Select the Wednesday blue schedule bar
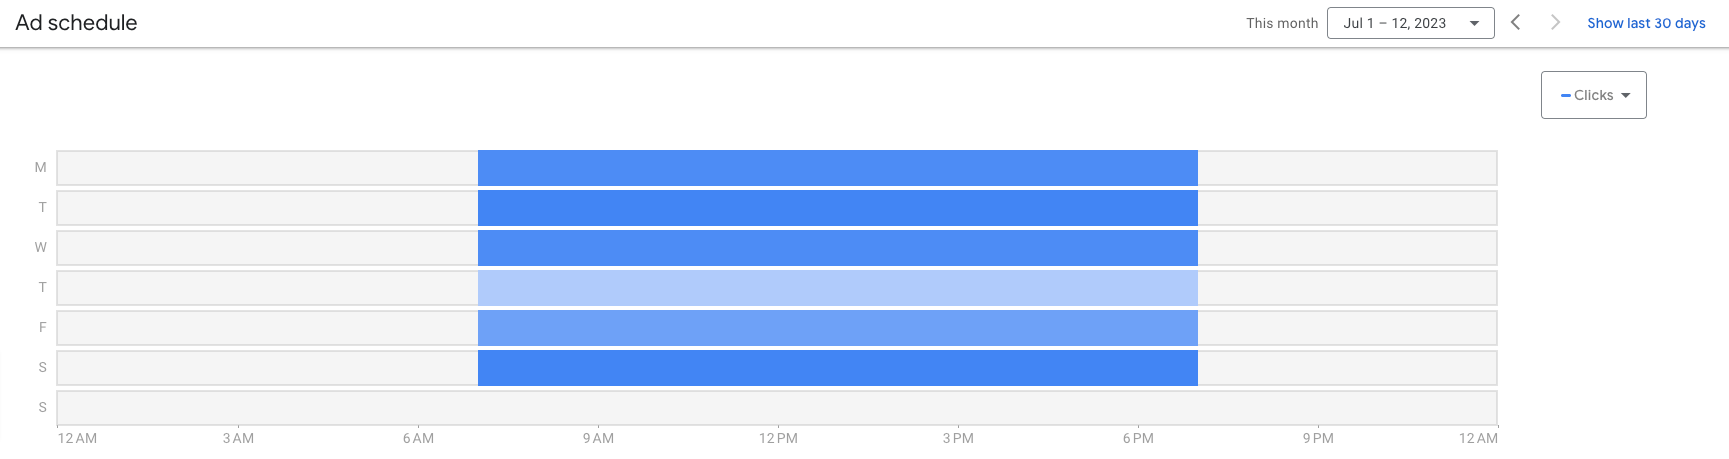Viewport: 1729px width, 459px height. 838,248
